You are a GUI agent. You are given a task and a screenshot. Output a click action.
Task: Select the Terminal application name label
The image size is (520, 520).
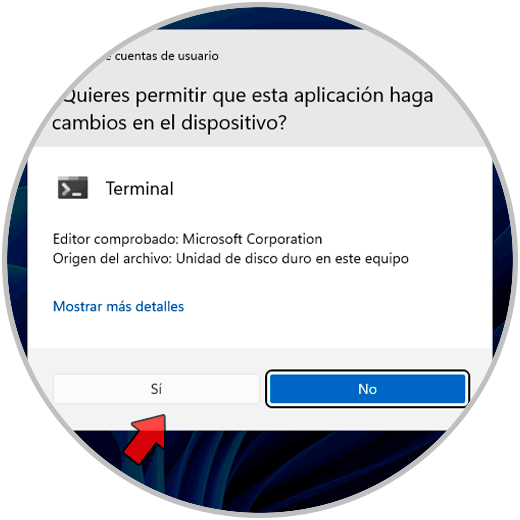[x=139, y=188]
